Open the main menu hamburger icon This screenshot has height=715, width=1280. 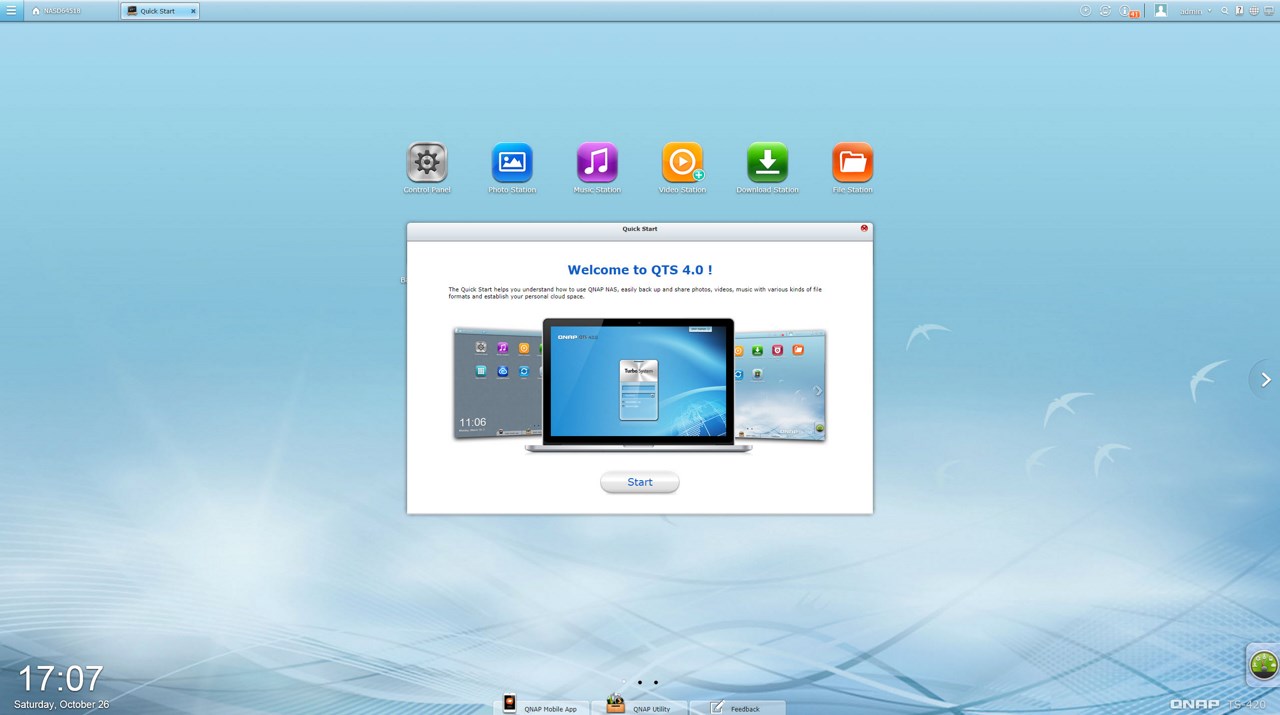(x=11, y=11)
